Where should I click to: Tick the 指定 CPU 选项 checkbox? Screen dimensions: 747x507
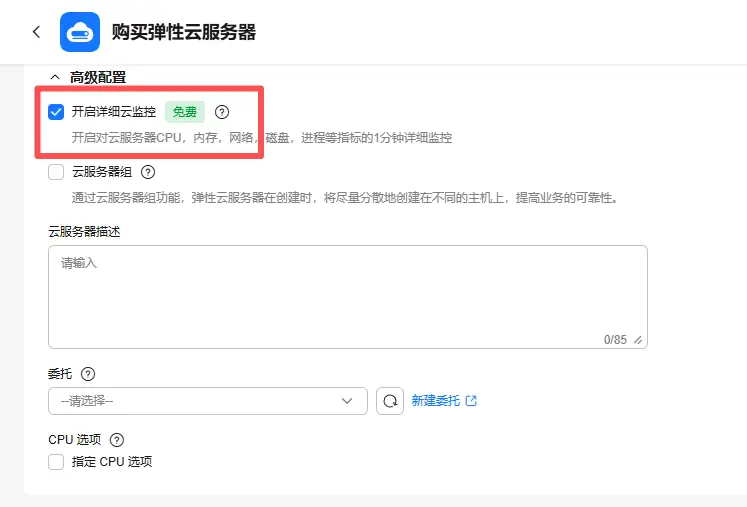tap(57, 462)
